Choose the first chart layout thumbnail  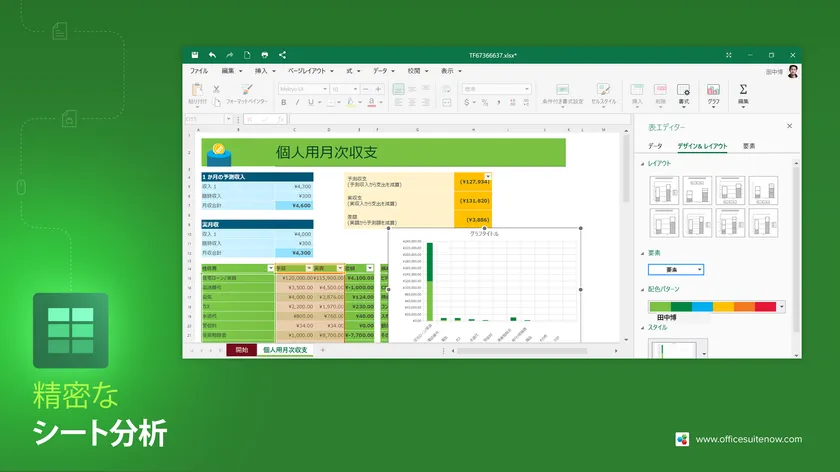click(x=664, y=190)
